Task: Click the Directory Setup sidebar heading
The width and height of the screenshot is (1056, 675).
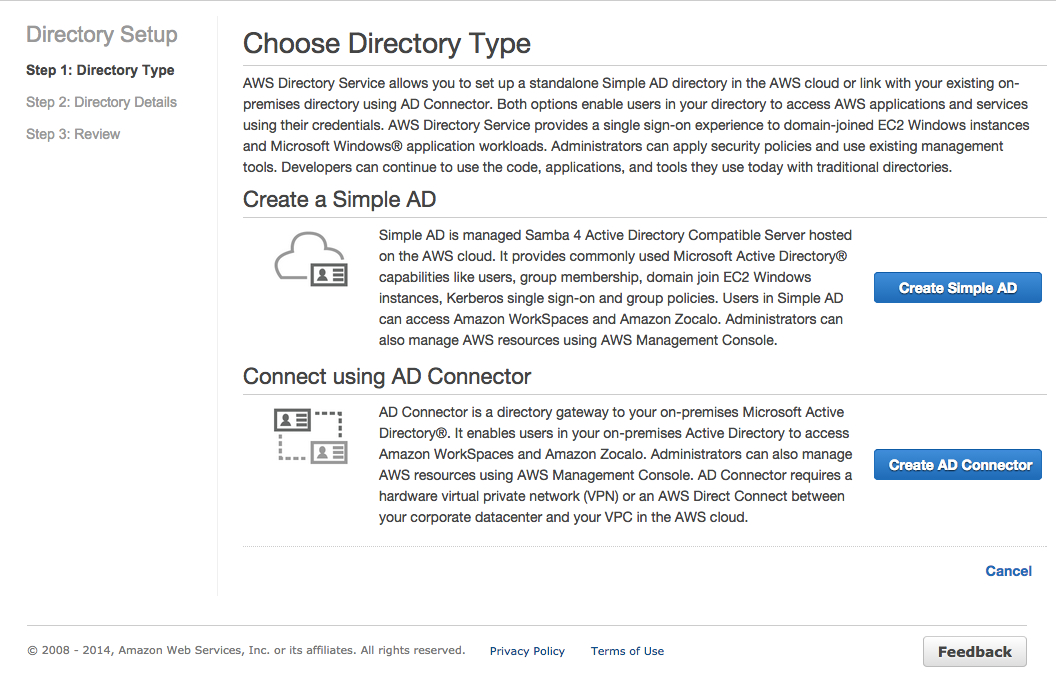Action: pyautogui.click(x=101, y=35)
